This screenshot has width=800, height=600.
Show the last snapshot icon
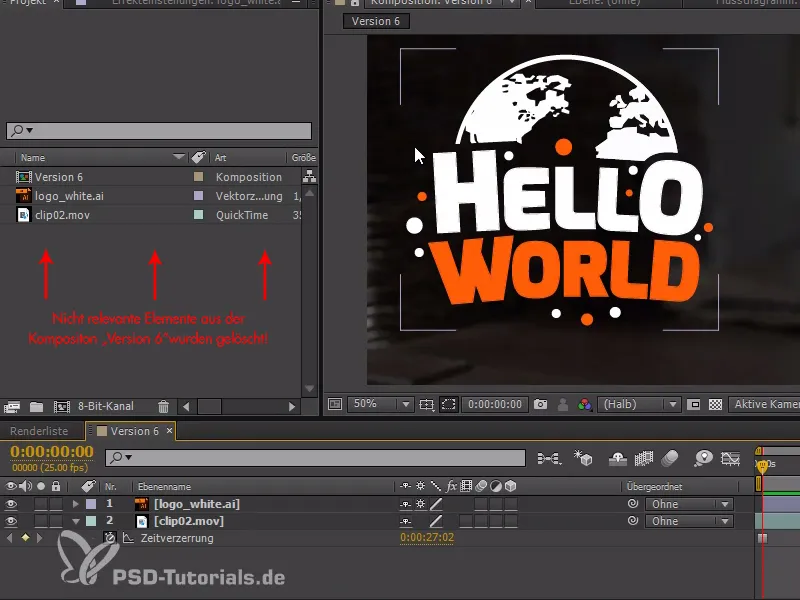tap(563, 405)
